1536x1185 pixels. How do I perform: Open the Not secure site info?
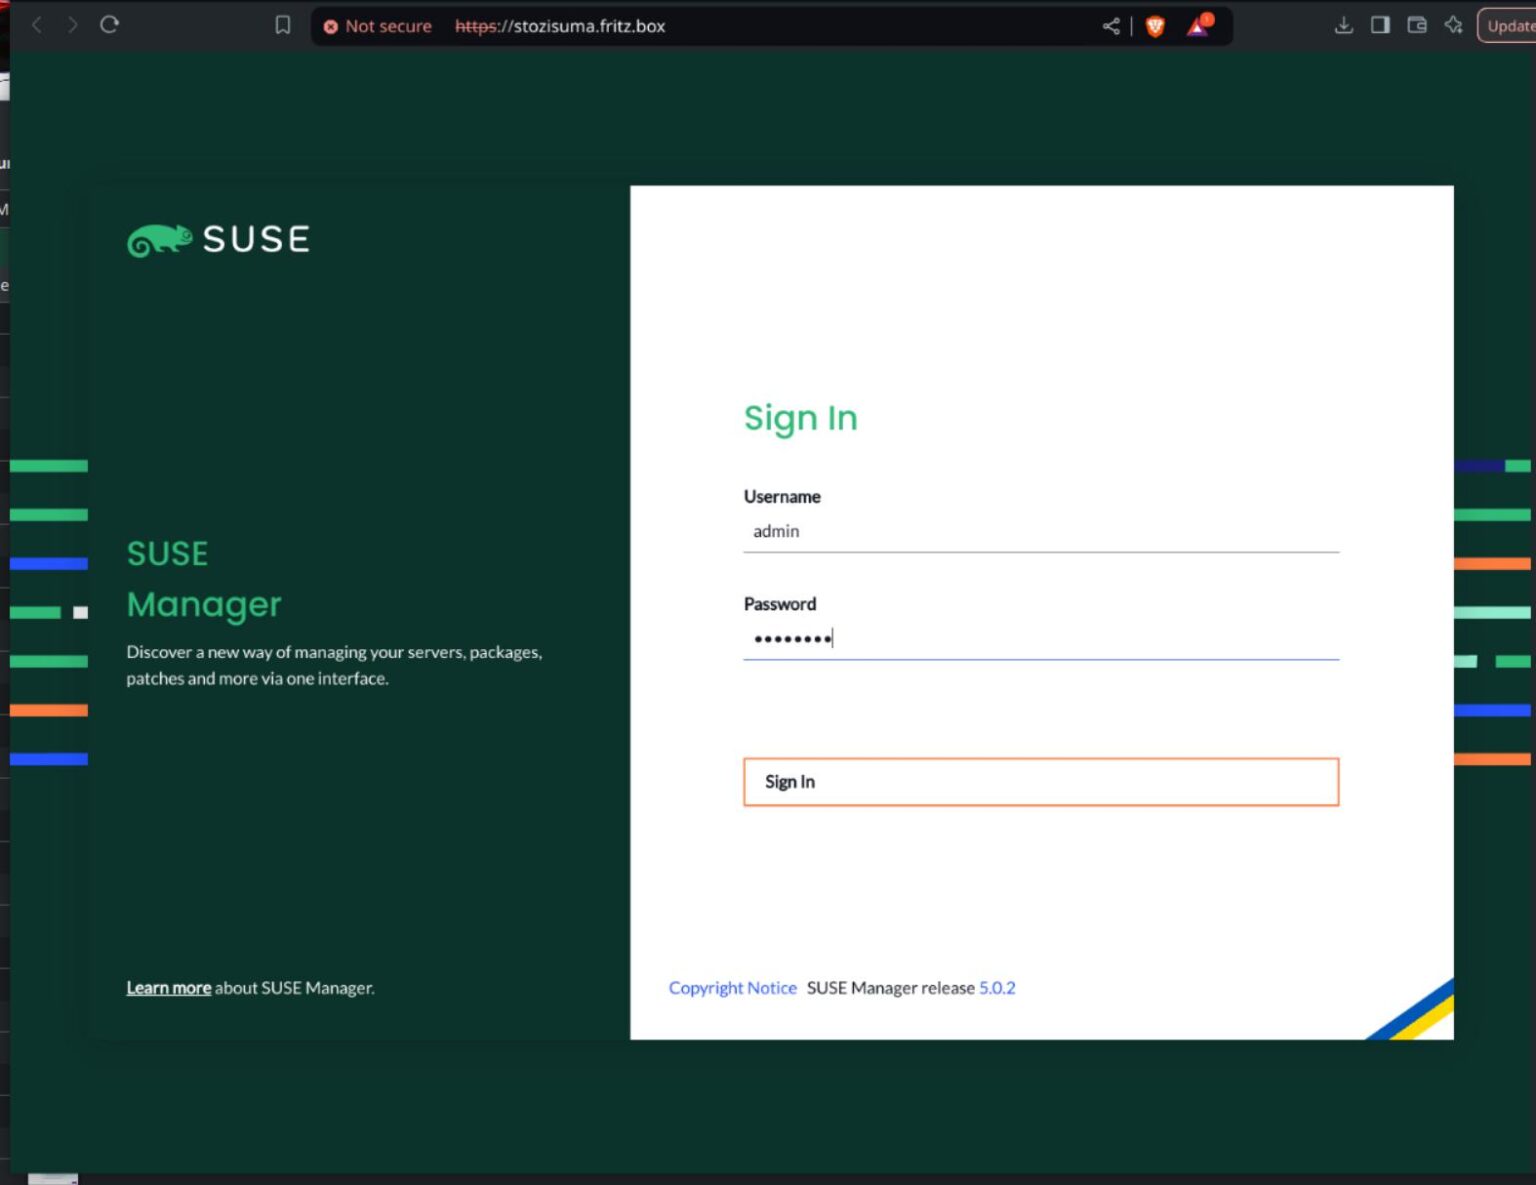point(378,26)
